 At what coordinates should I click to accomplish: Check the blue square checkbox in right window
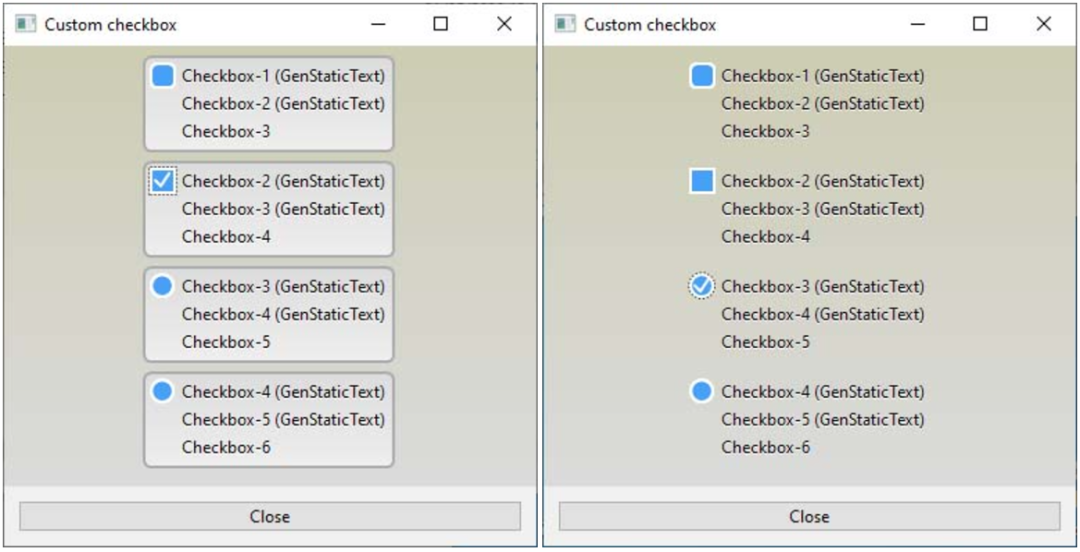click(x=702, y=181)
